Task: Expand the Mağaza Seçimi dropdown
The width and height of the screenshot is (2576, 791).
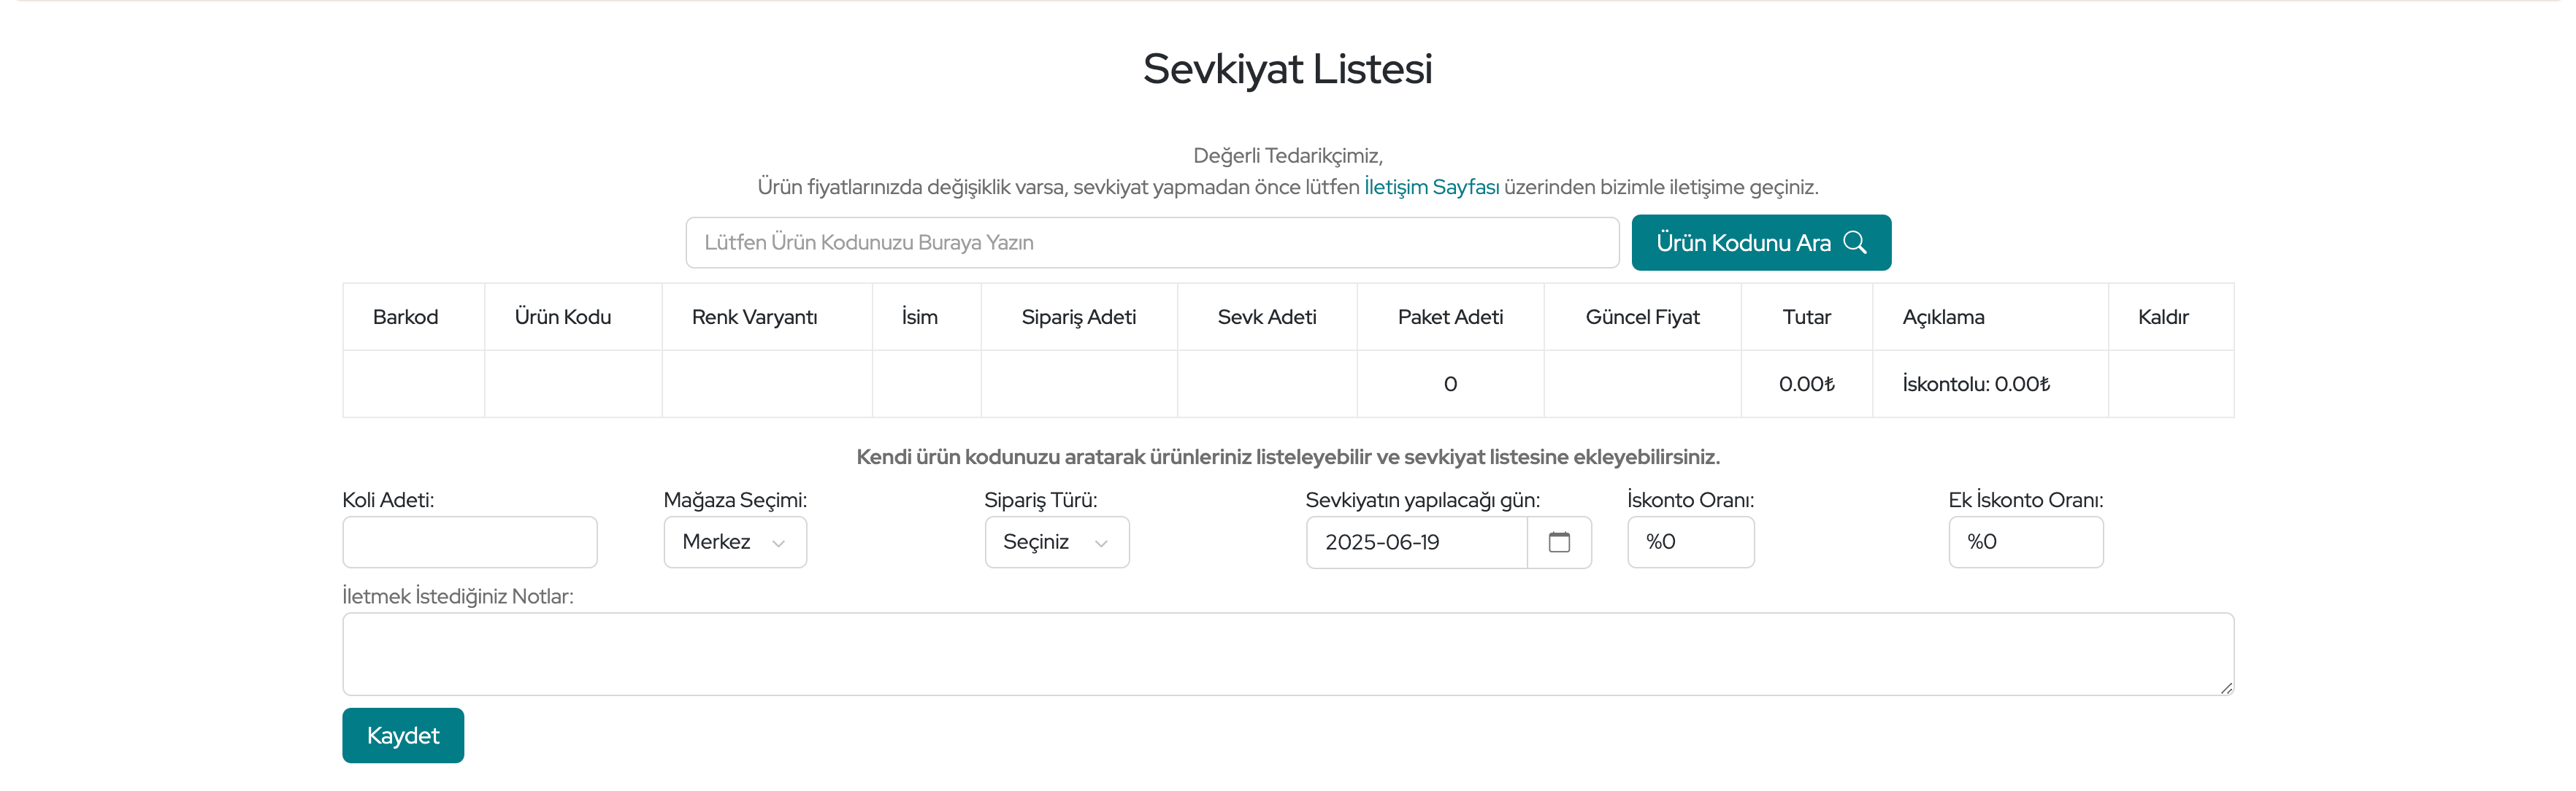Action: [735, 542]
